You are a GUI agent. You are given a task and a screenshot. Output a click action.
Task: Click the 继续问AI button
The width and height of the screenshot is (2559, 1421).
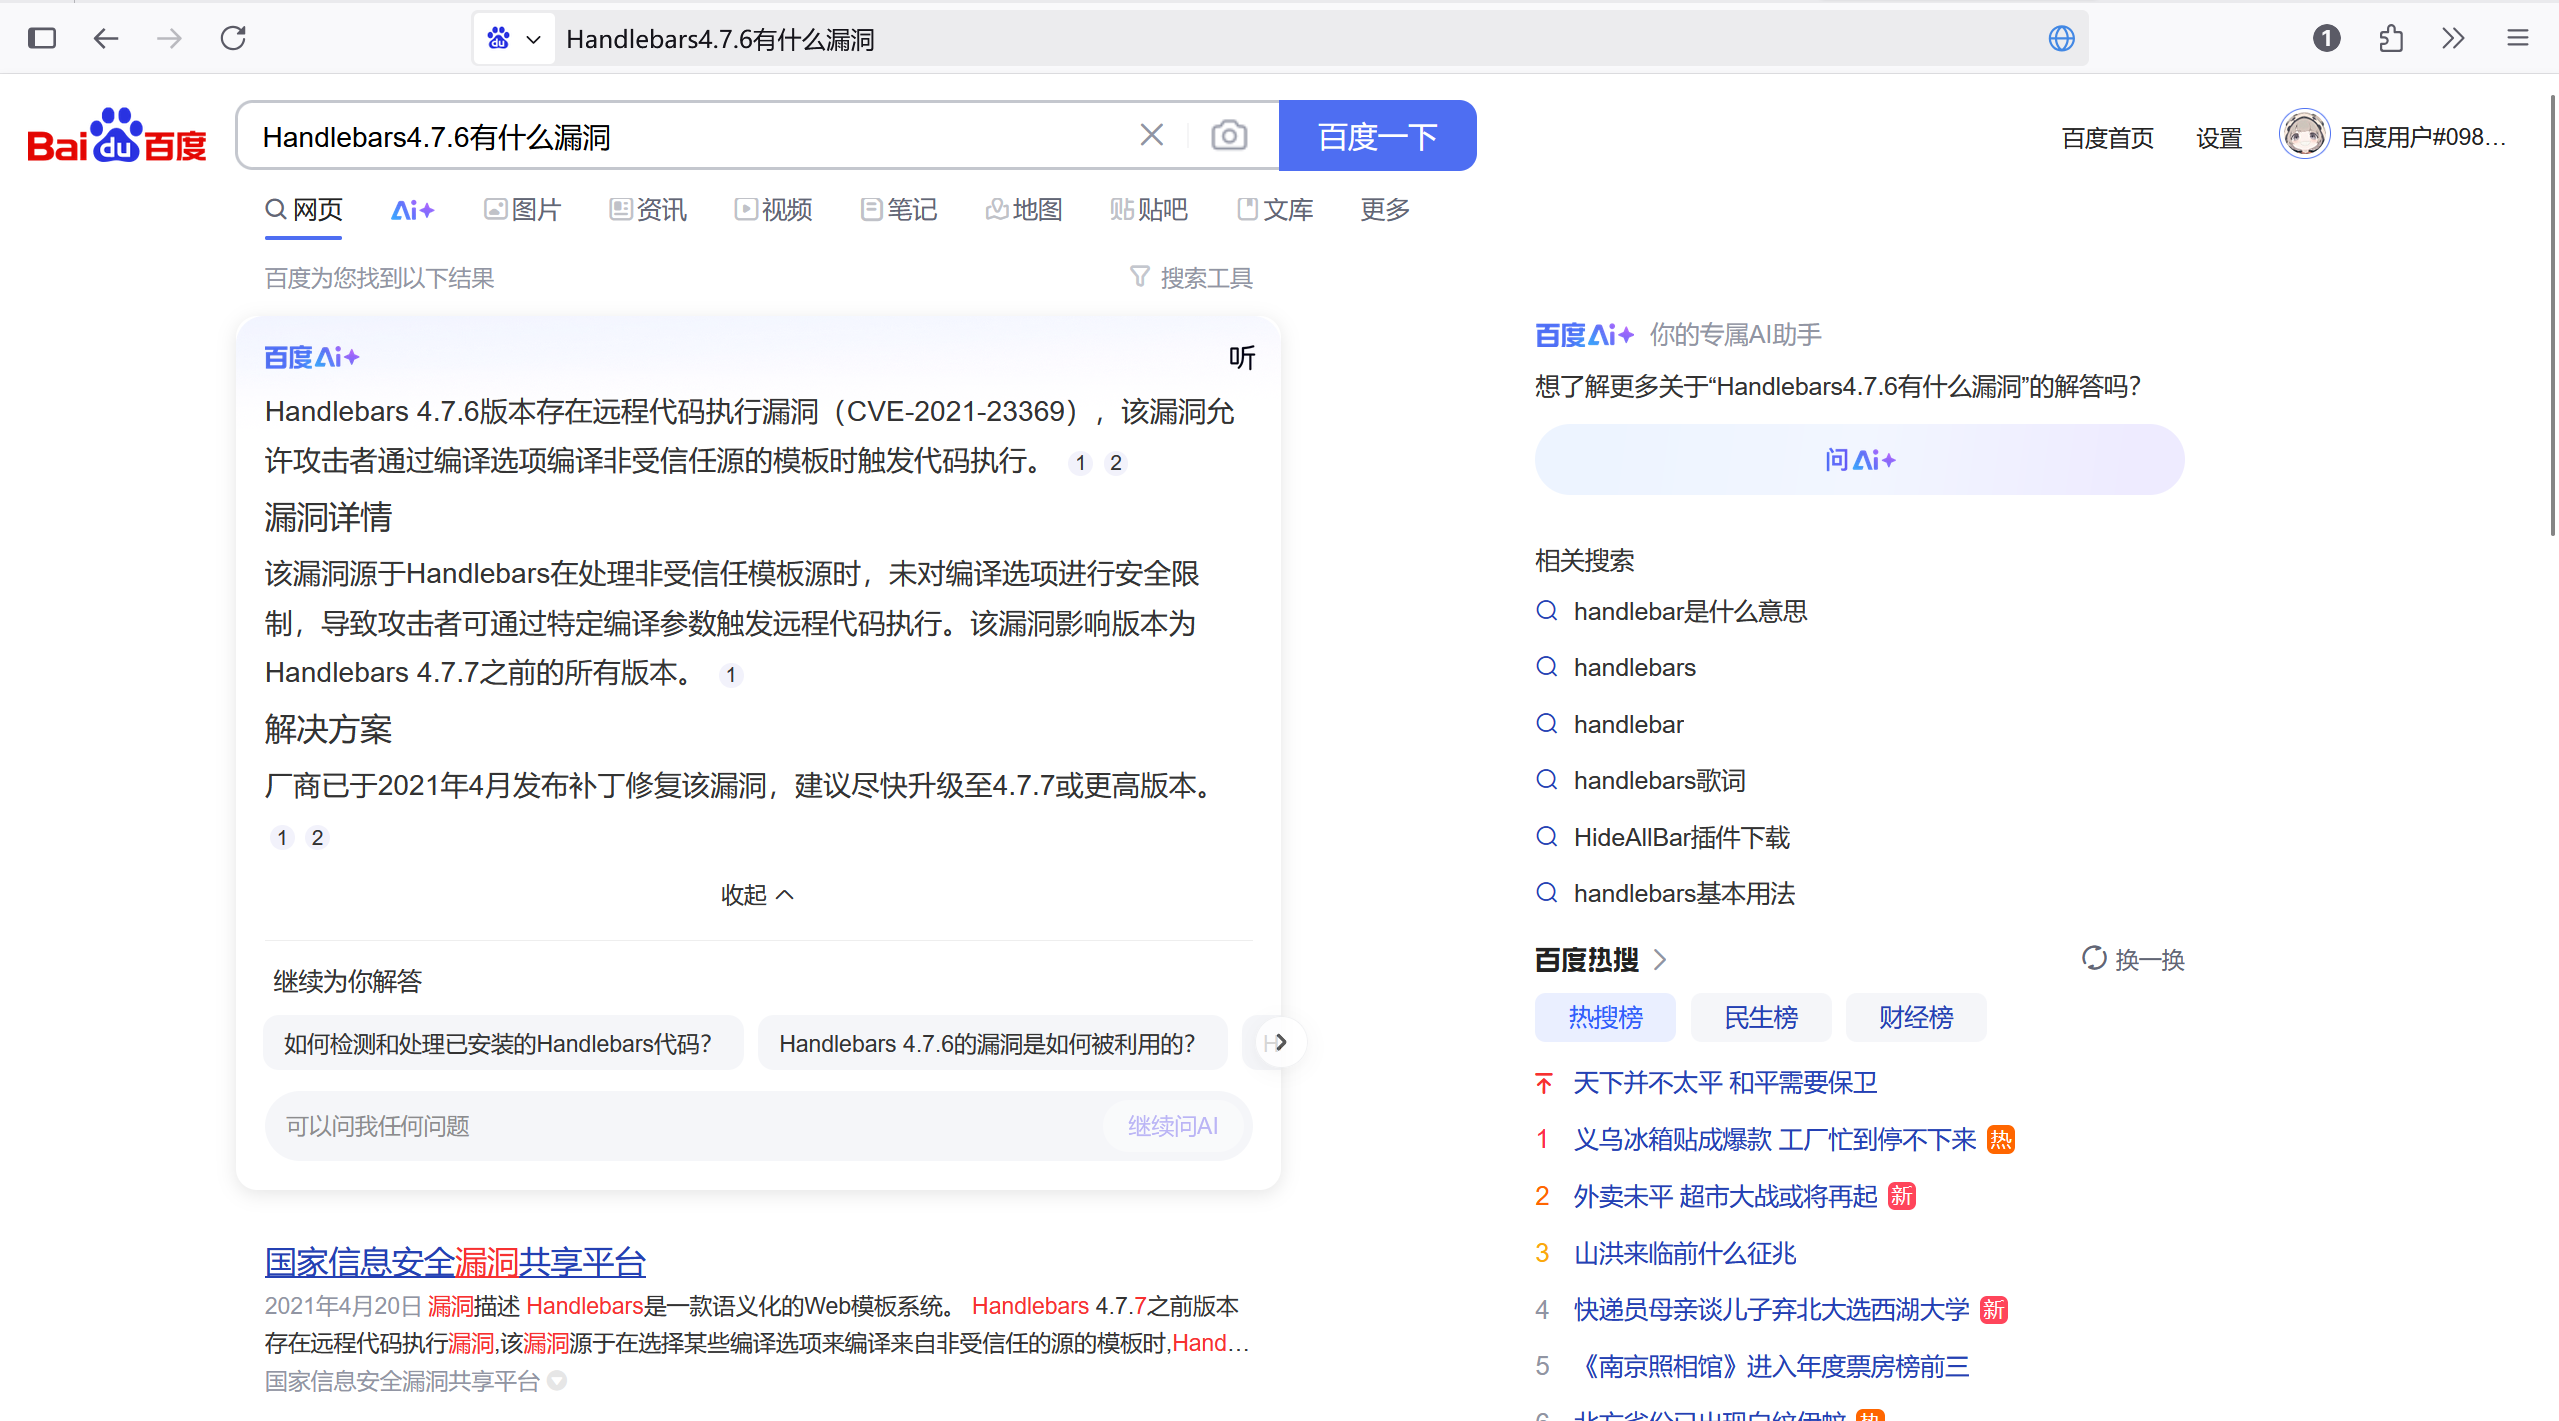(1172, 1127)
